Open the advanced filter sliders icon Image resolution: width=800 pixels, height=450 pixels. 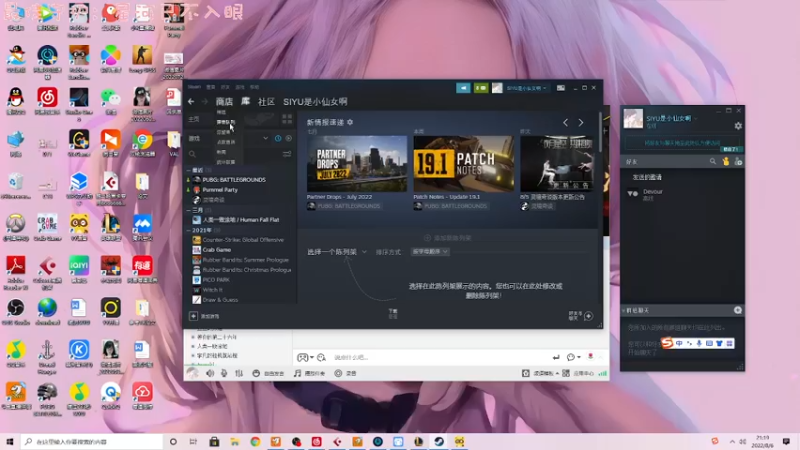click(287, 154)
